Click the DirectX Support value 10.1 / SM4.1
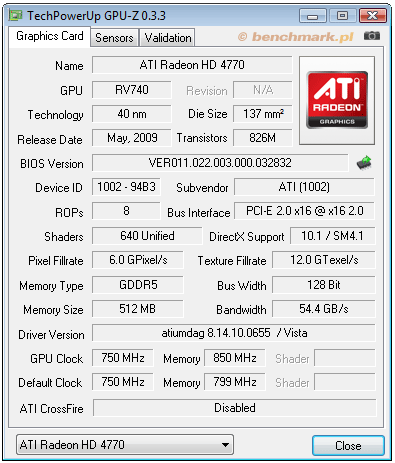The width and height of the screenshot is (395, 463). [333, 236]
